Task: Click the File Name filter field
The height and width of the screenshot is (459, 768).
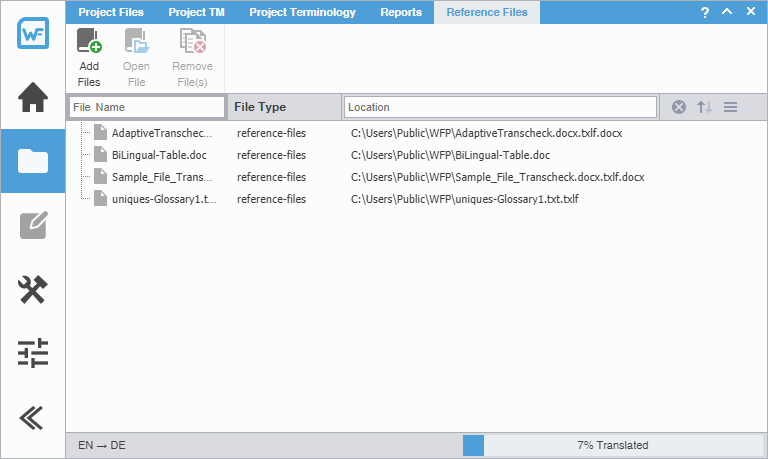Action: coord(147,107)
